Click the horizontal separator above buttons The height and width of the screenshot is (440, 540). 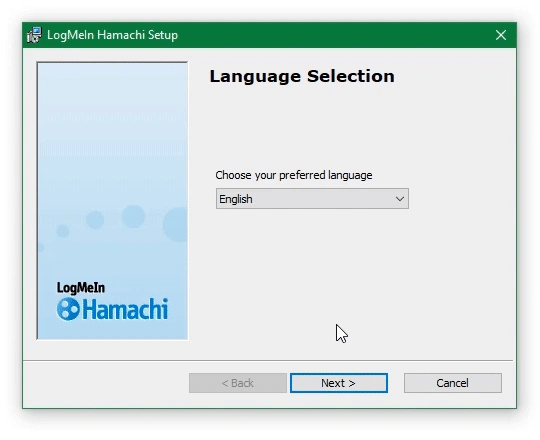(268, 360)
